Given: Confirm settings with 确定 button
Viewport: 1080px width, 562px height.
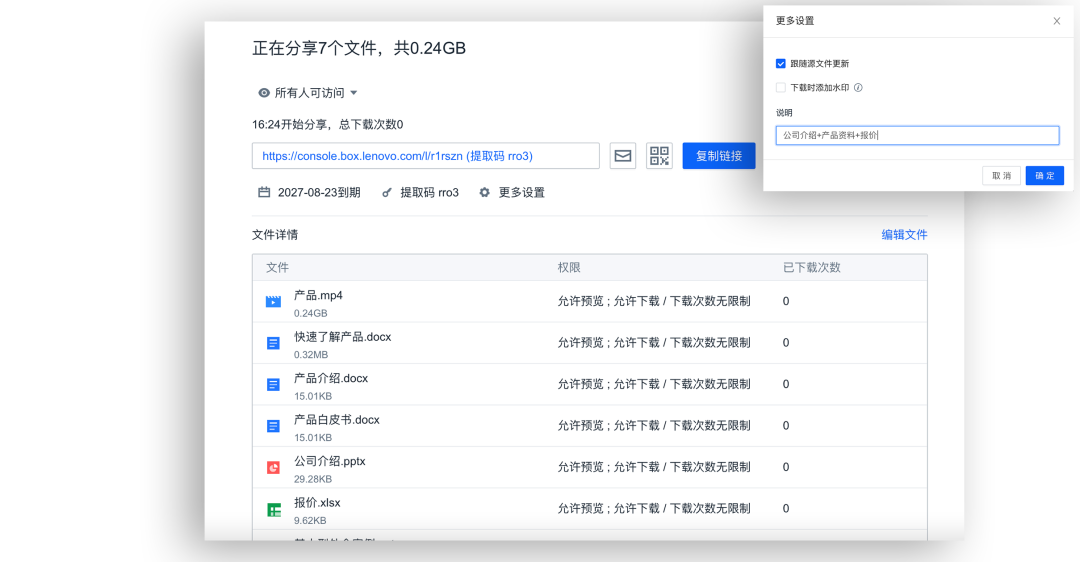Looking at the screenshot, I should point(1045,176).
